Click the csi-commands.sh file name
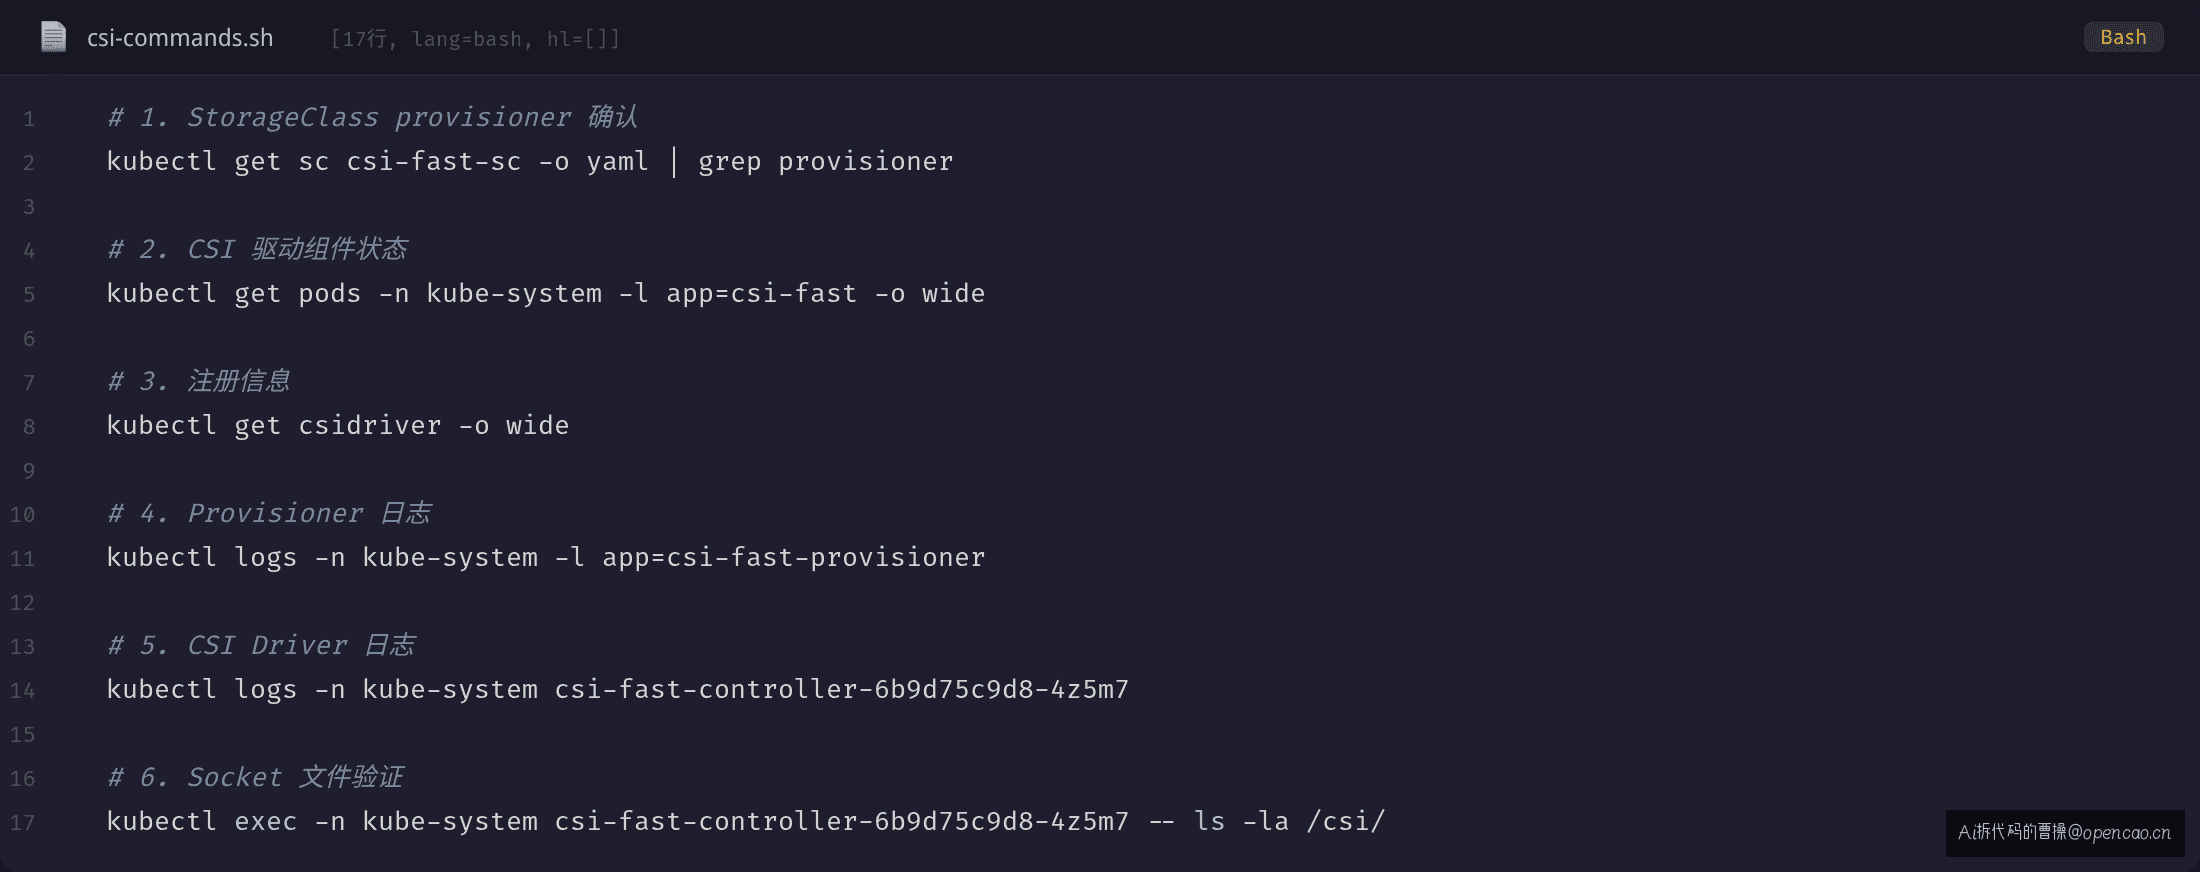This screenshot has height=872, width=2200. 180,38
